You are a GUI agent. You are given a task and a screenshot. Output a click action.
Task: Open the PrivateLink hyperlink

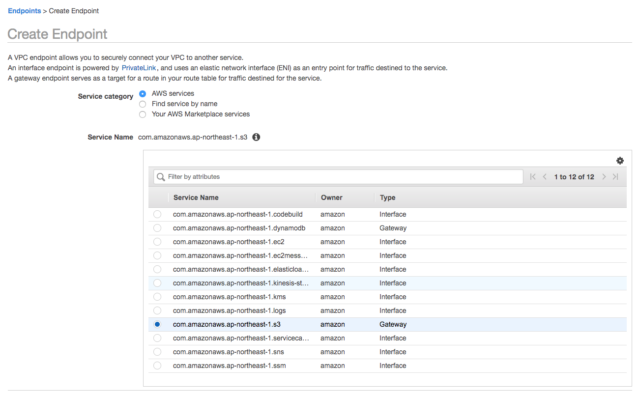(139, 68)
